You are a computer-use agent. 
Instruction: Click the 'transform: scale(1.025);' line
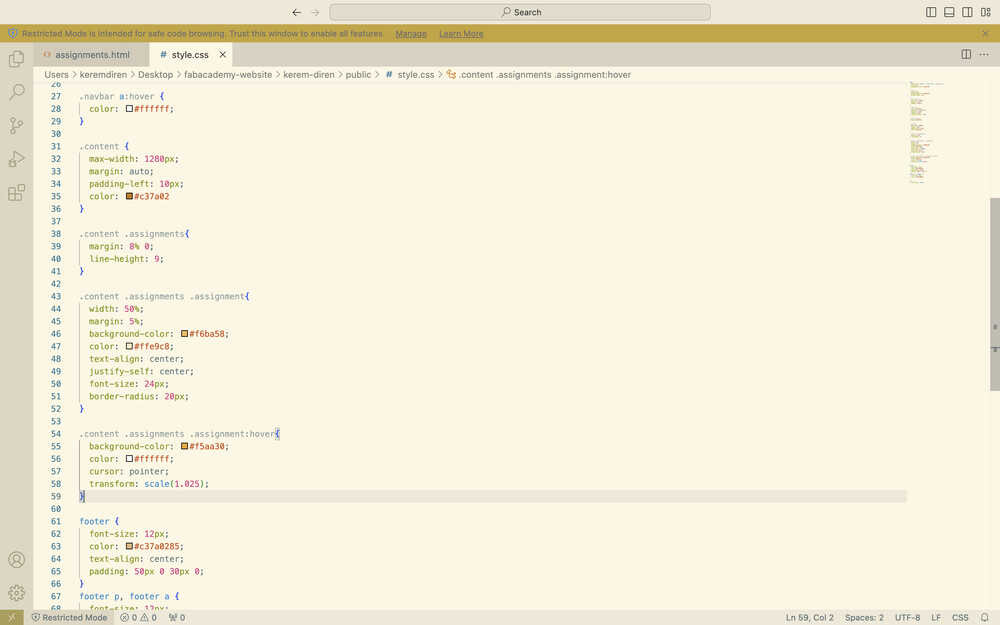[149, 484]
